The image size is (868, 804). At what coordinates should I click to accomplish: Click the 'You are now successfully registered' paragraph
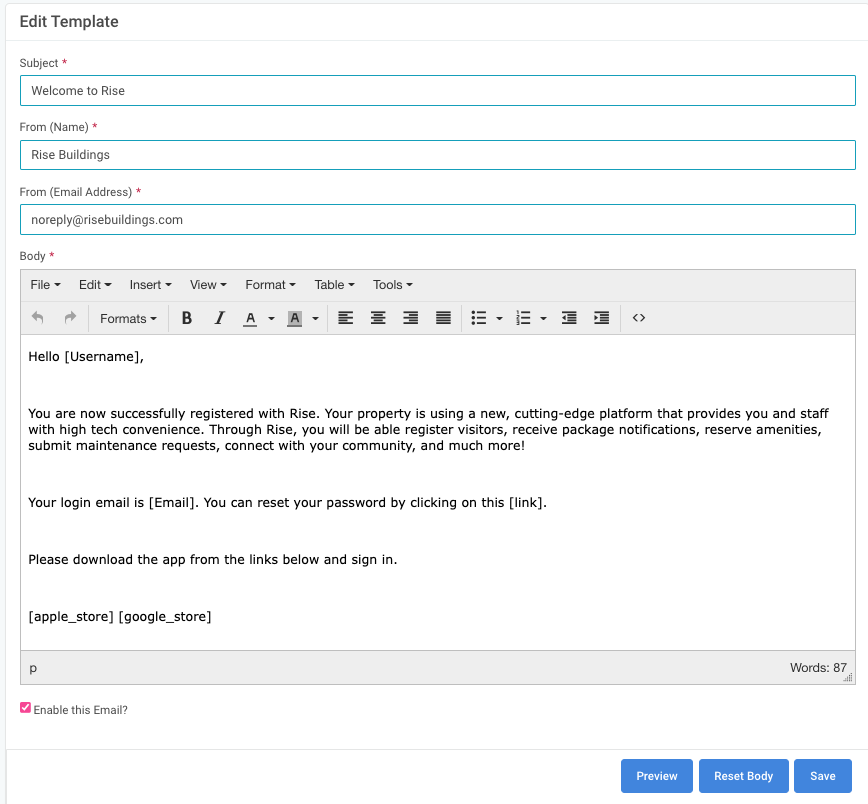coord(428,430)
